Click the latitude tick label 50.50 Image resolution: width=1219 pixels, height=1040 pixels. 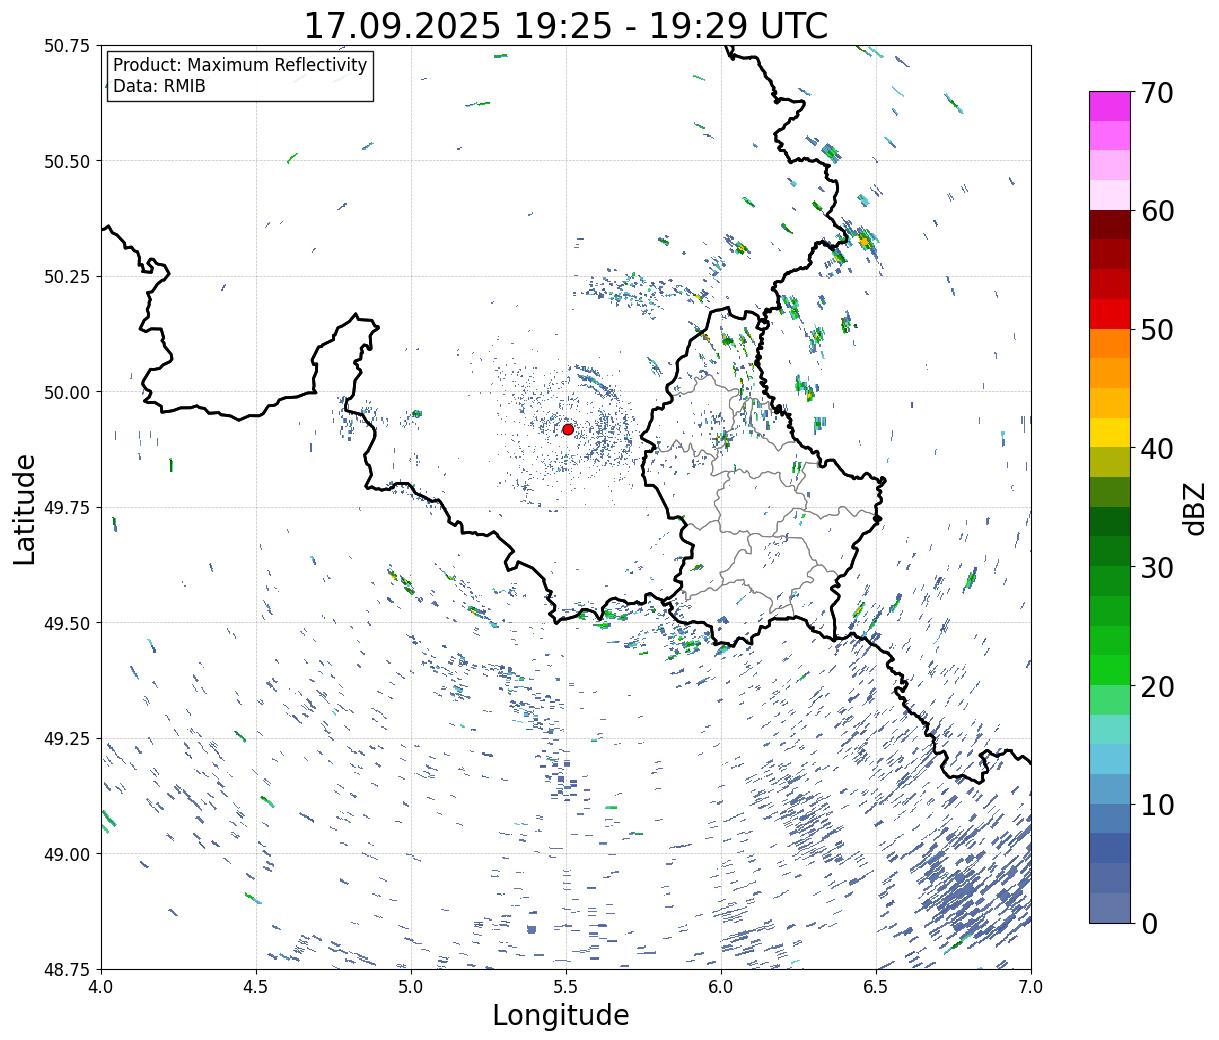(67, 161)
